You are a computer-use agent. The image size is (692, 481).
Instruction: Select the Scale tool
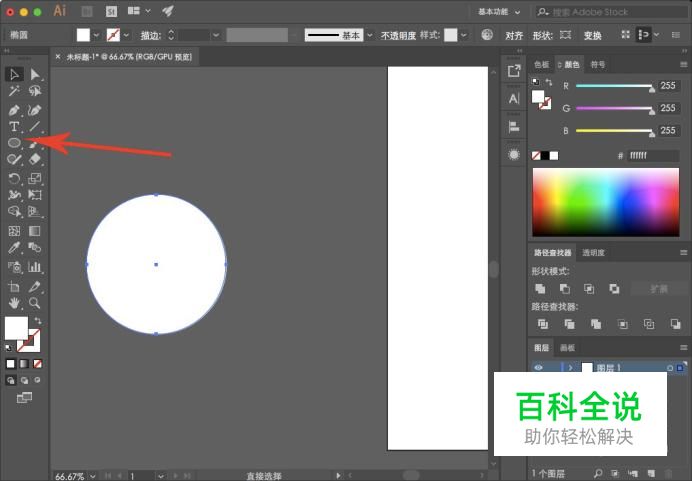[34, 178]
